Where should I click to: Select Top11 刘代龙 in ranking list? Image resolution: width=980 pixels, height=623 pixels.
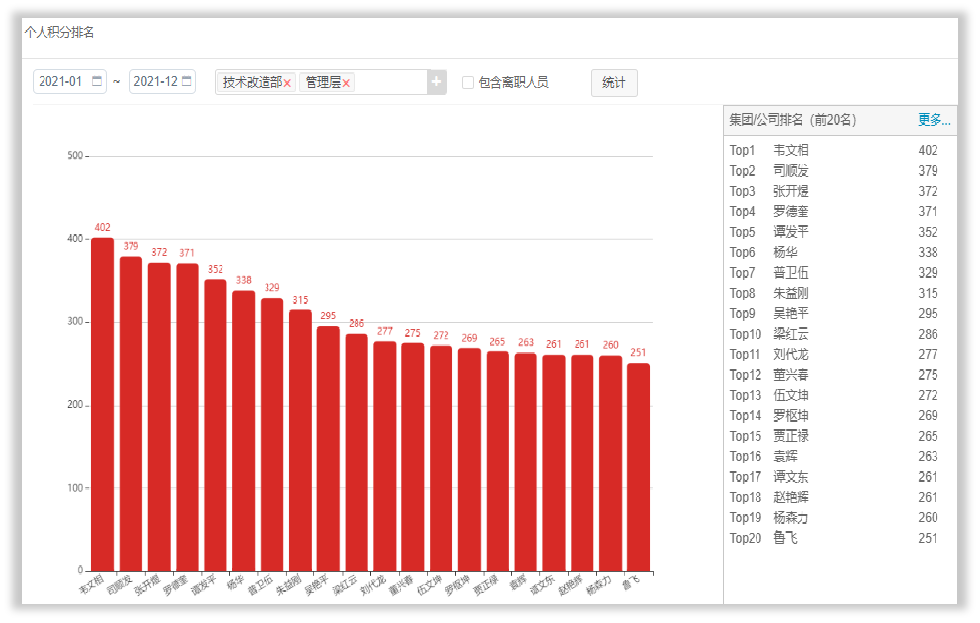pyautogui.click(x=834, y=354)
